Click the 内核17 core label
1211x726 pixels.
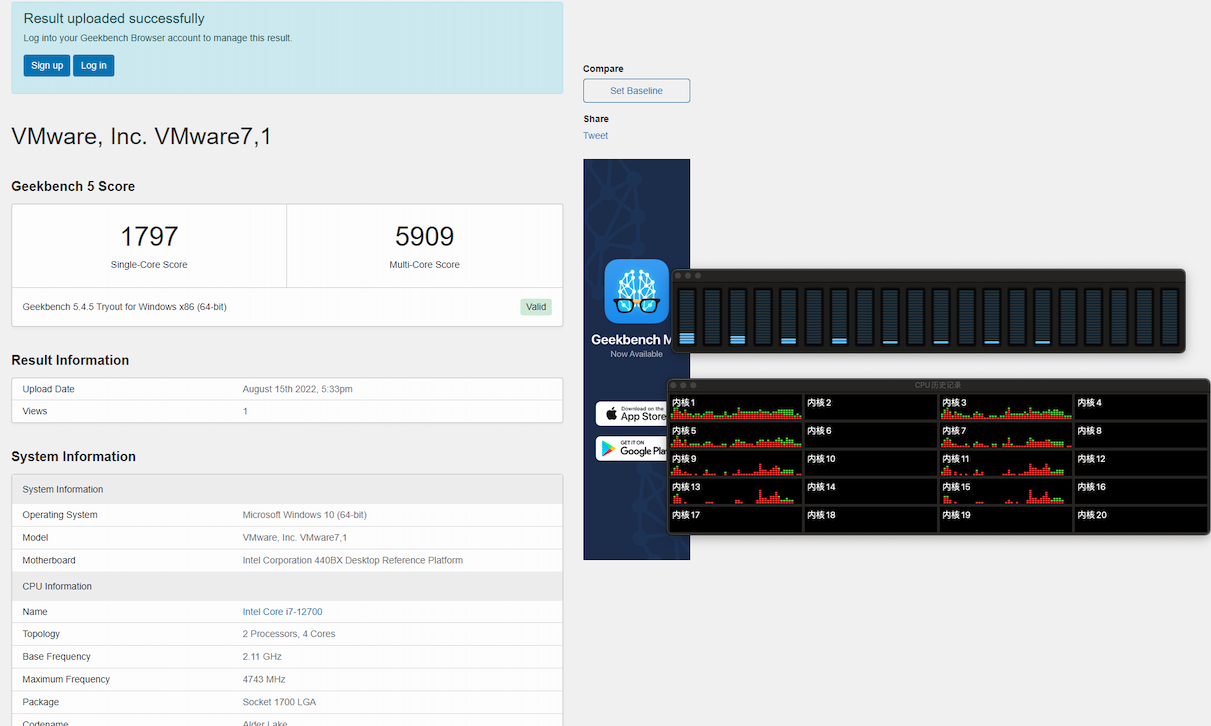pos(685,515)
